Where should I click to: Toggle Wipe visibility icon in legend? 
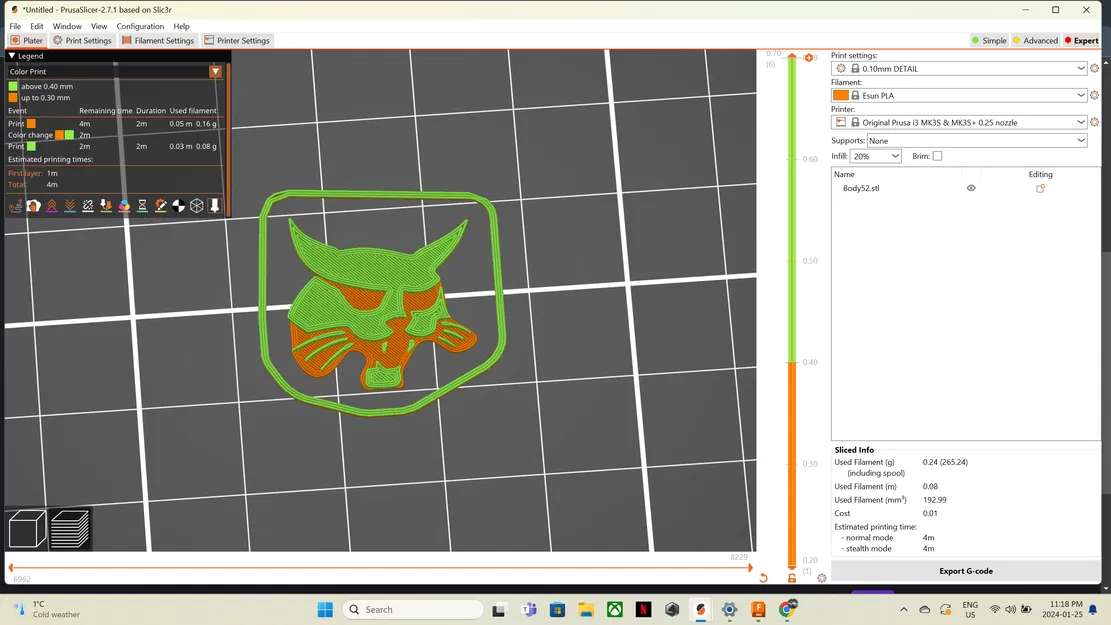point(33,205)
